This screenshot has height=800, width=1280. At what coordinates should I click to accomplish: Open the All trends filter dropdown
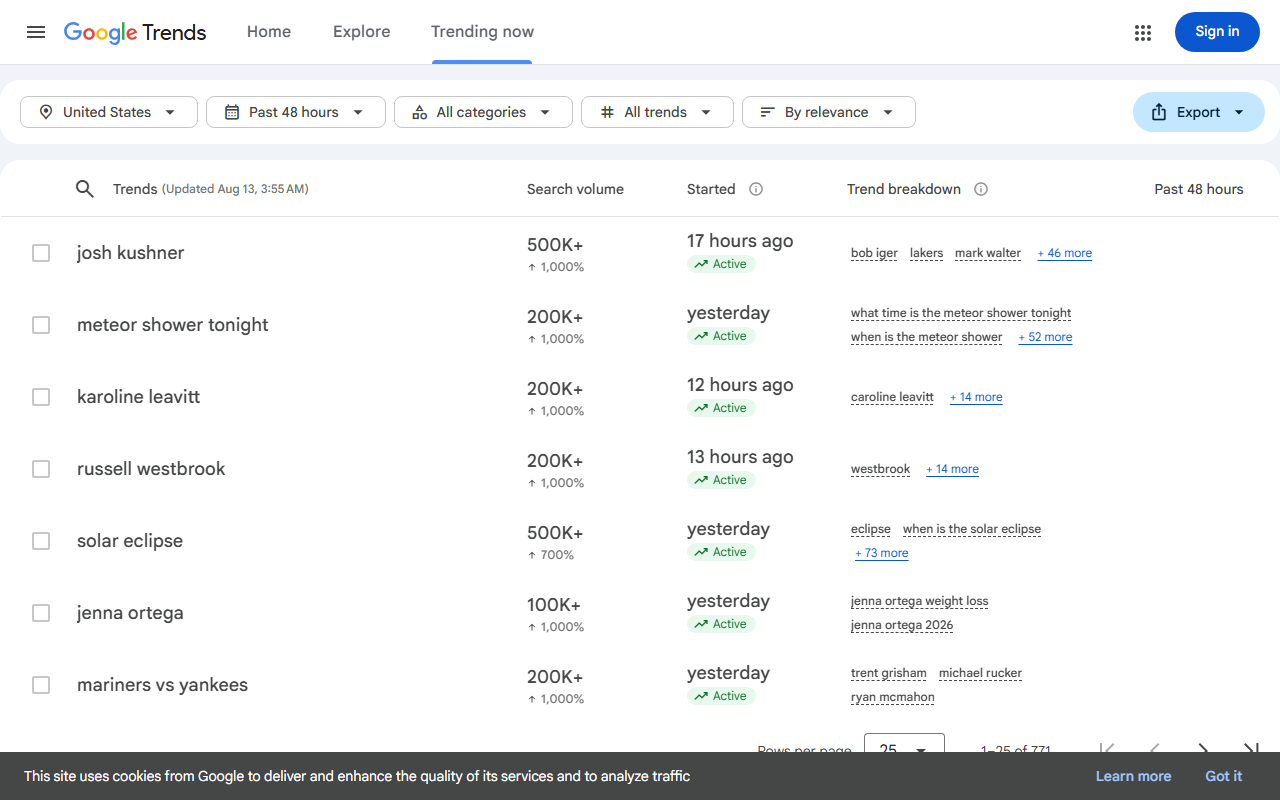657,112
